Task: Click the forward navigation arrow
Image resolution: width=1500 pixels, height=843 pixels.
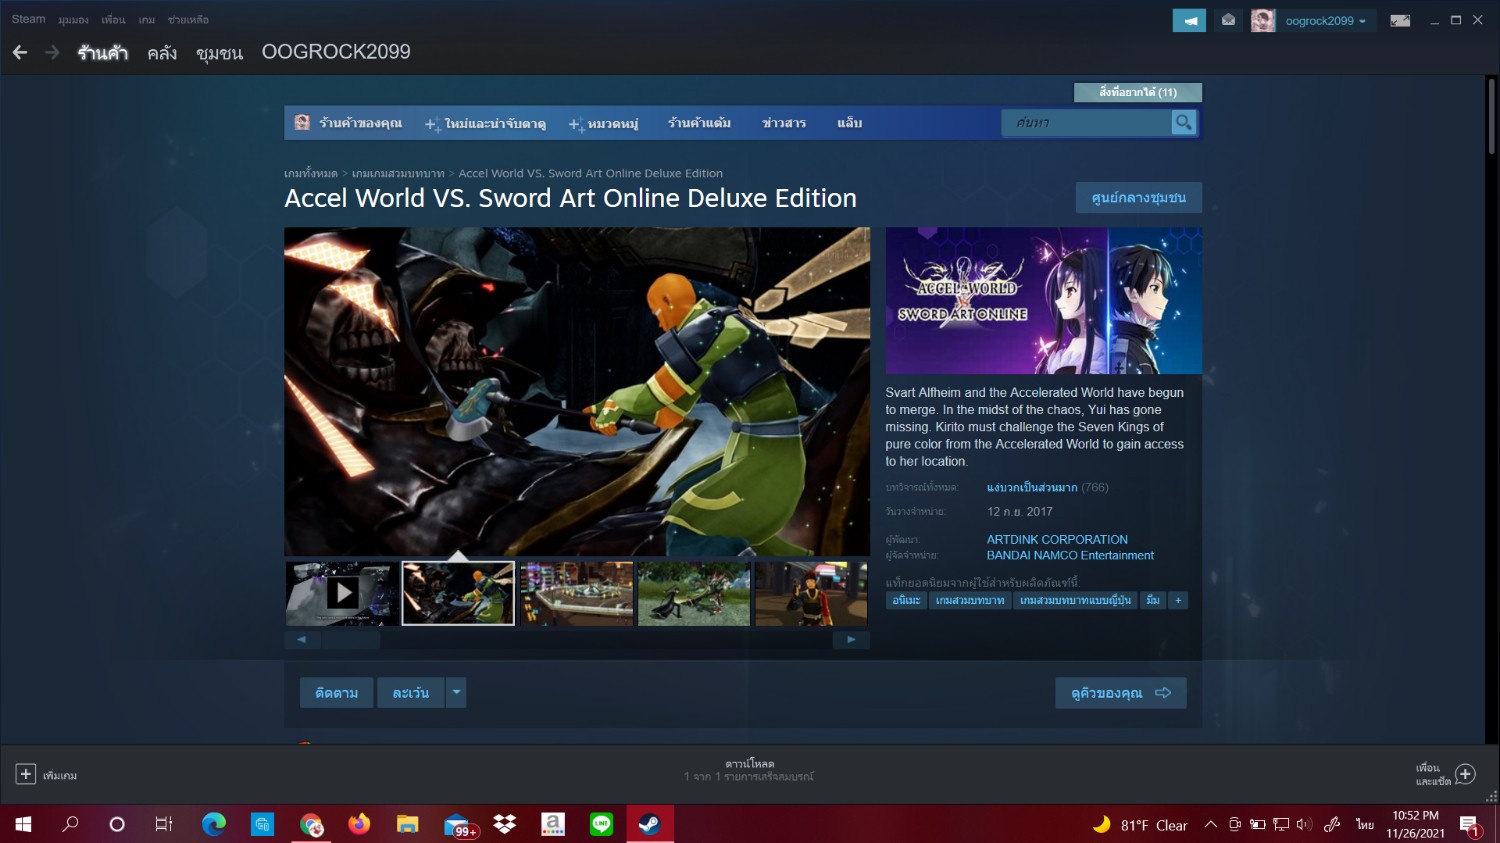Action: coord(52,52)
